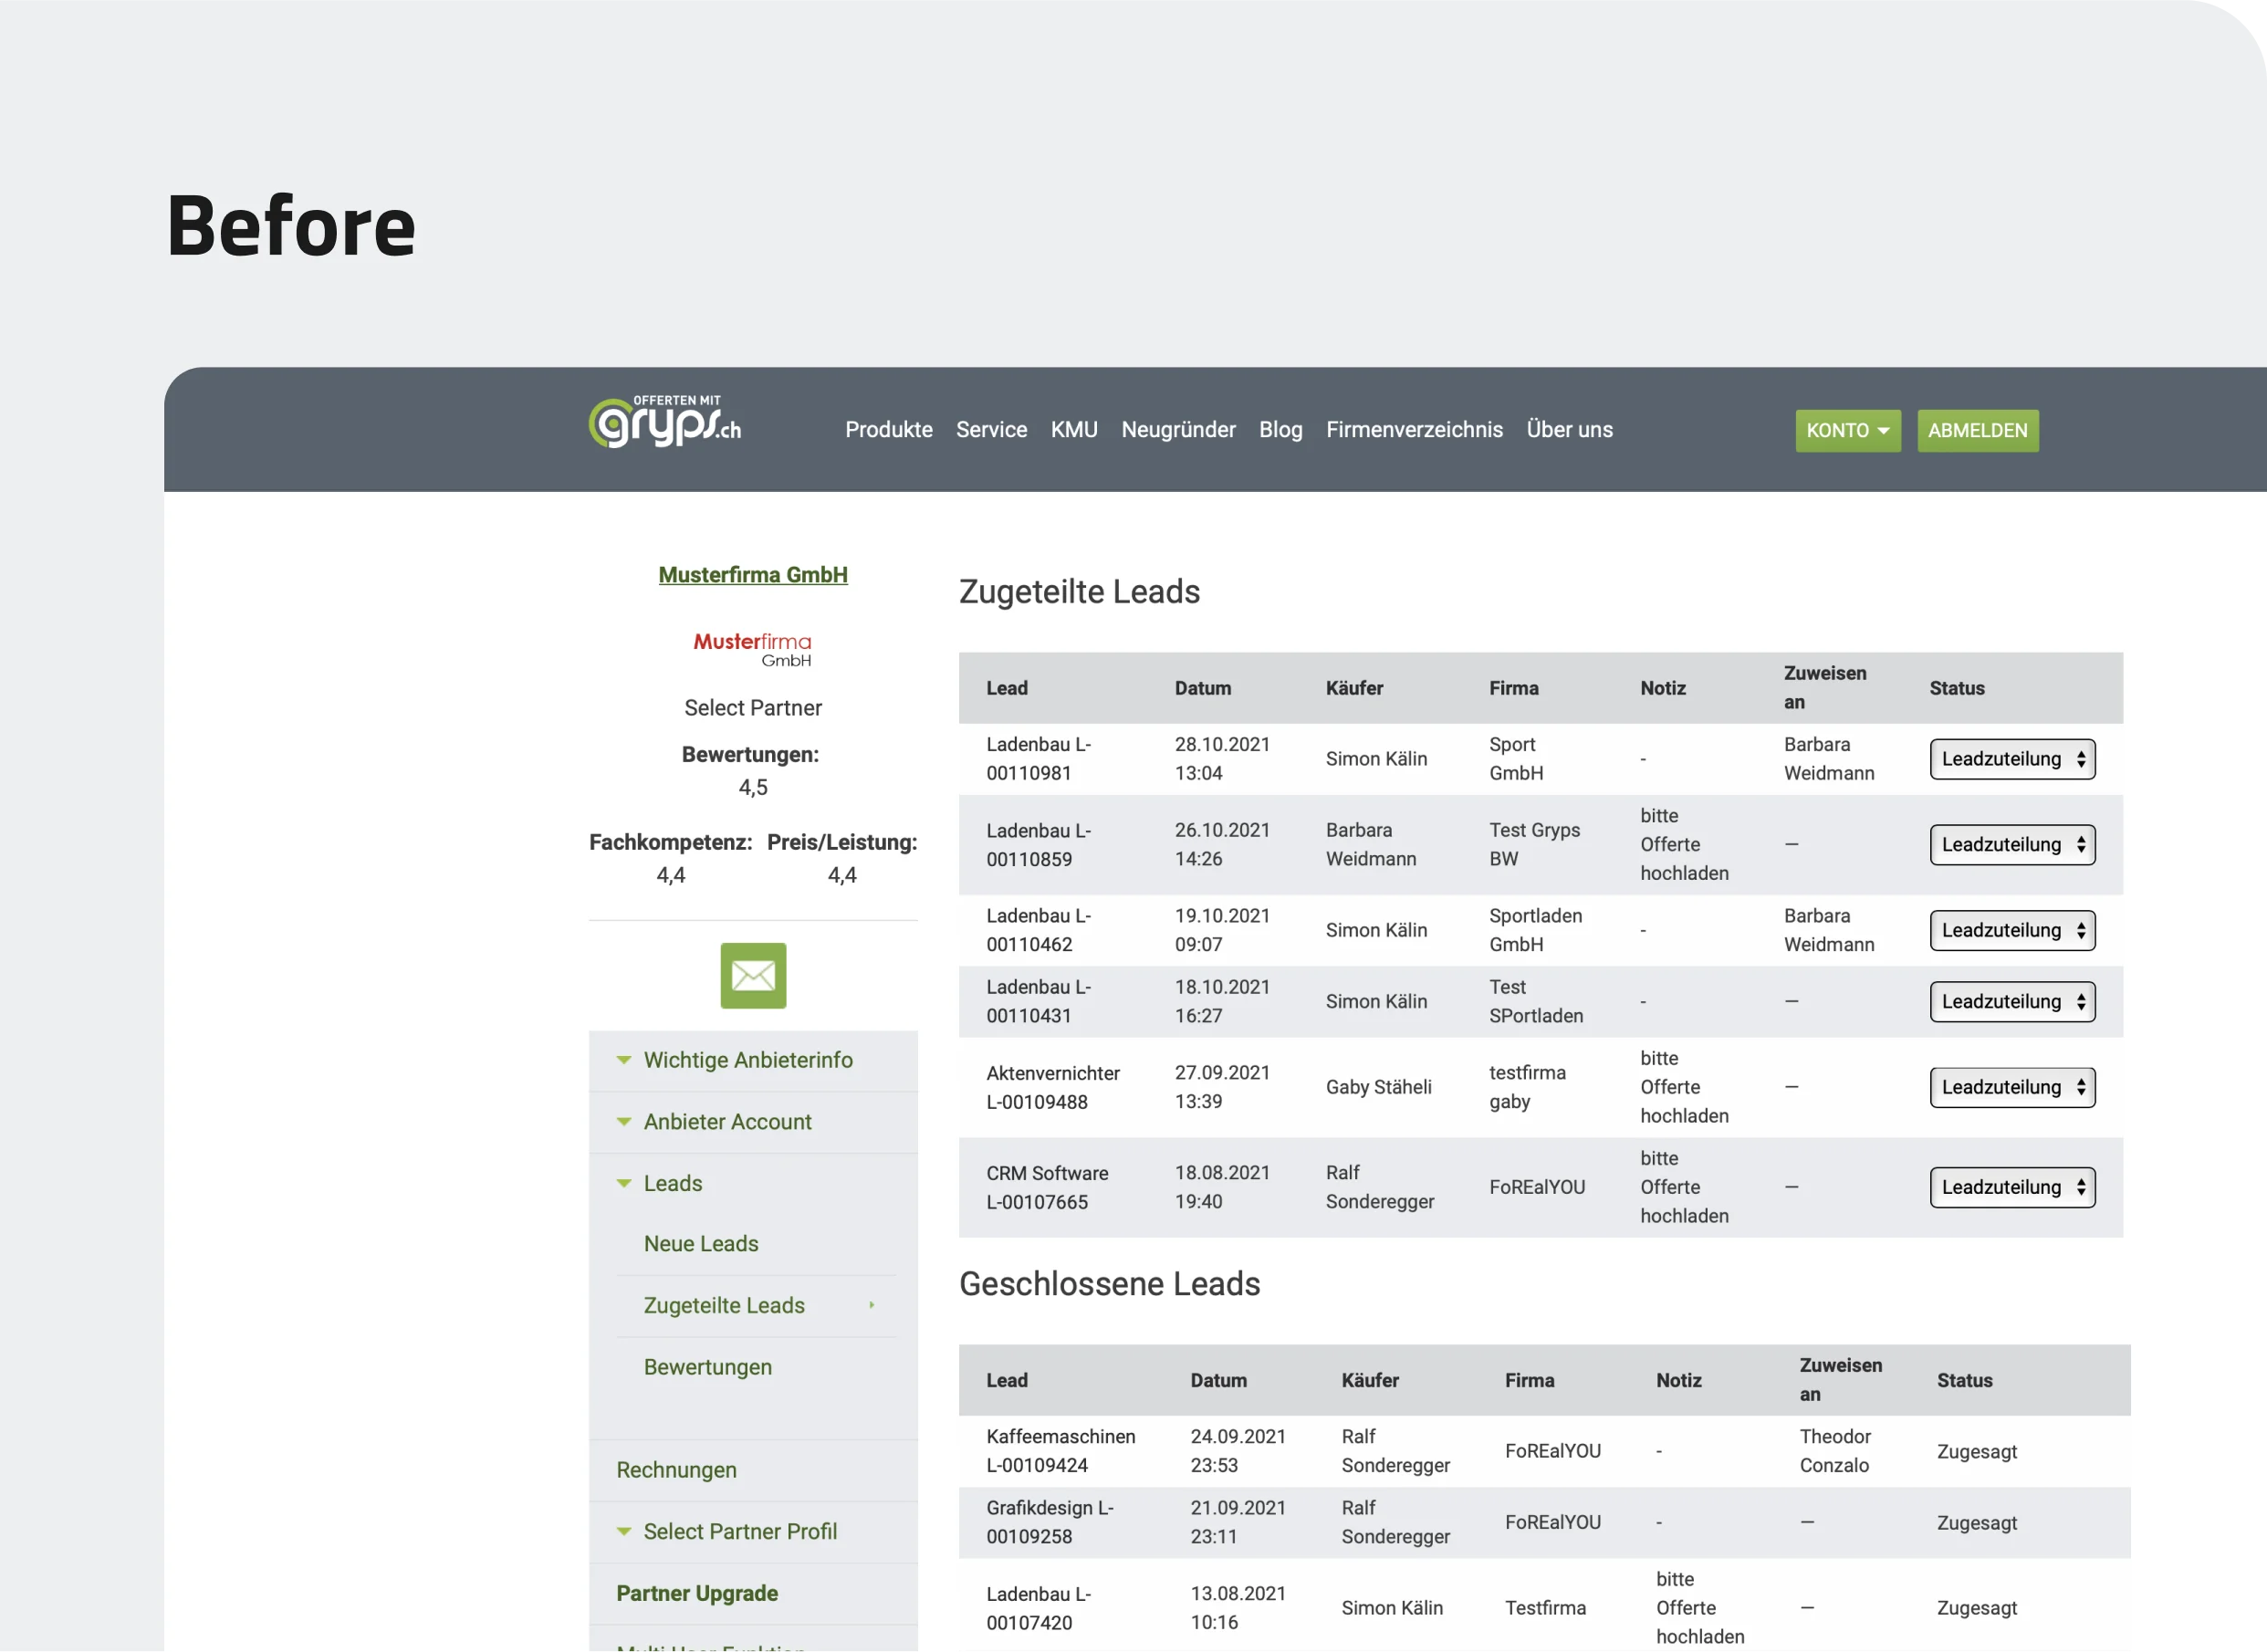This screenshot has height=1652, width=2267.
Task: Toggle the Select Partner Profil arrow
Action: pyautogui.click(x=624, y=1531)
